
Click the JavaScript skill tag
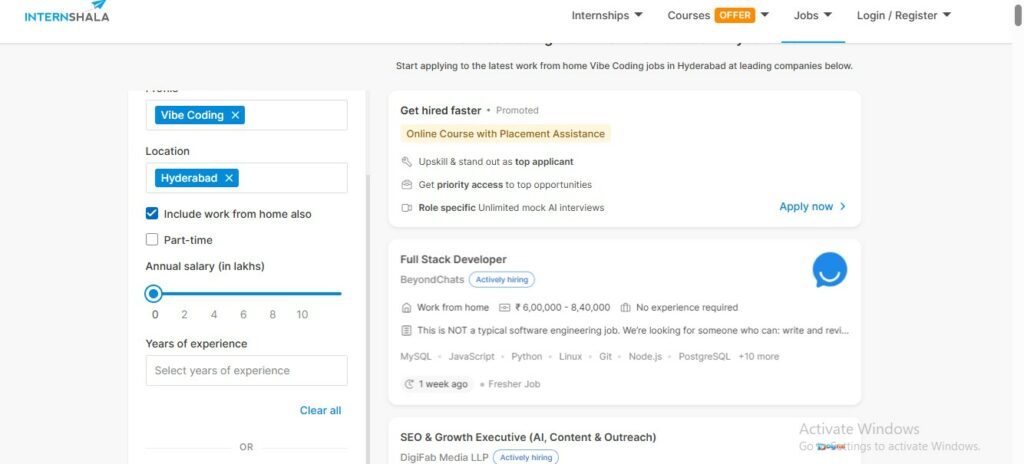pos(472,357)
